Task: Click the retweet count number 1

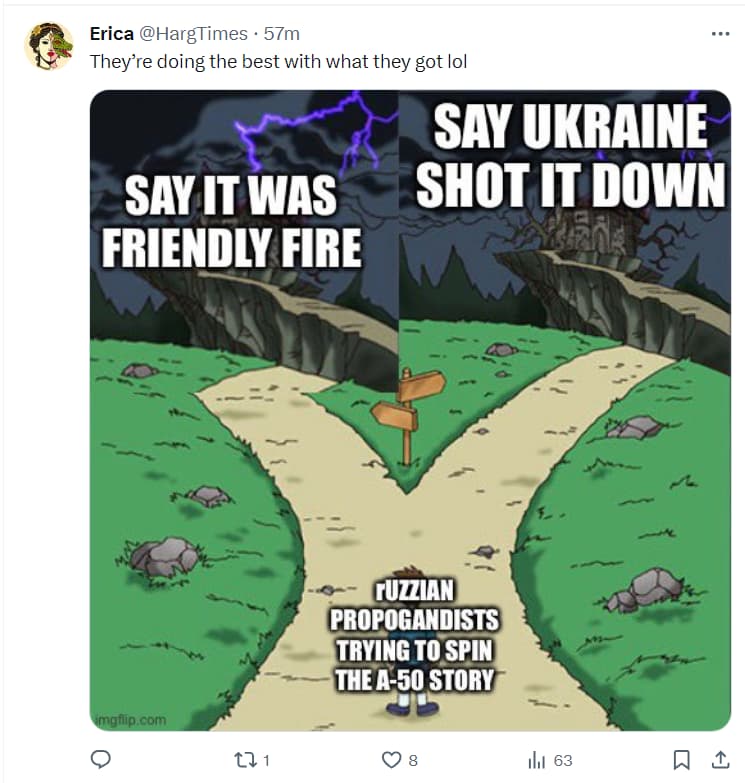Action: [266, 761]
